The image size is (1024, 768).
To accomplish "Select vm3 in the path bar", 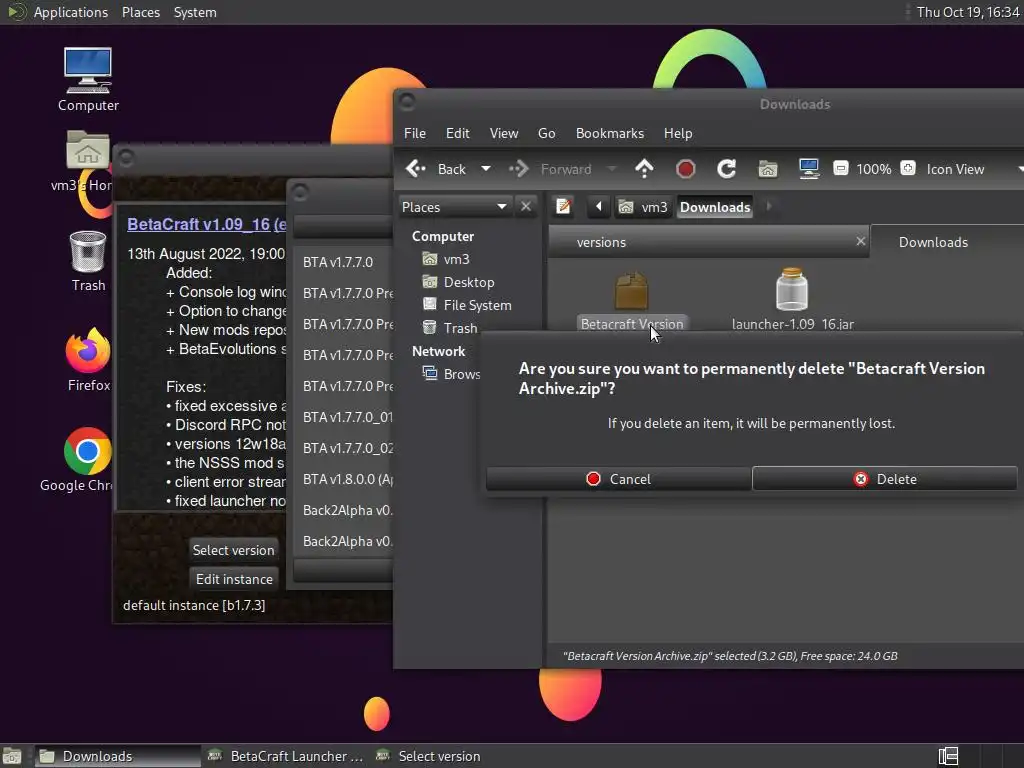I will point(643,207).
